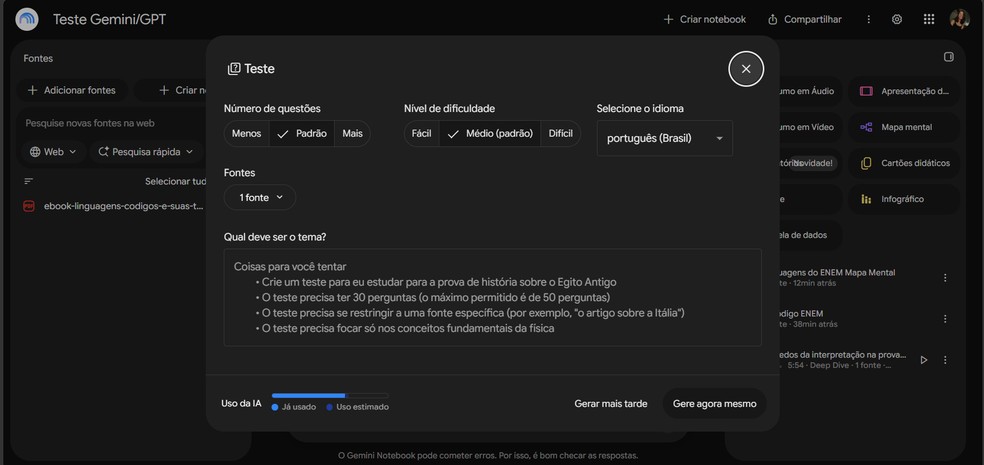Open options for the Codigo ENEM item
Screen dimensions: 984x465
click(x=945, y=319)
